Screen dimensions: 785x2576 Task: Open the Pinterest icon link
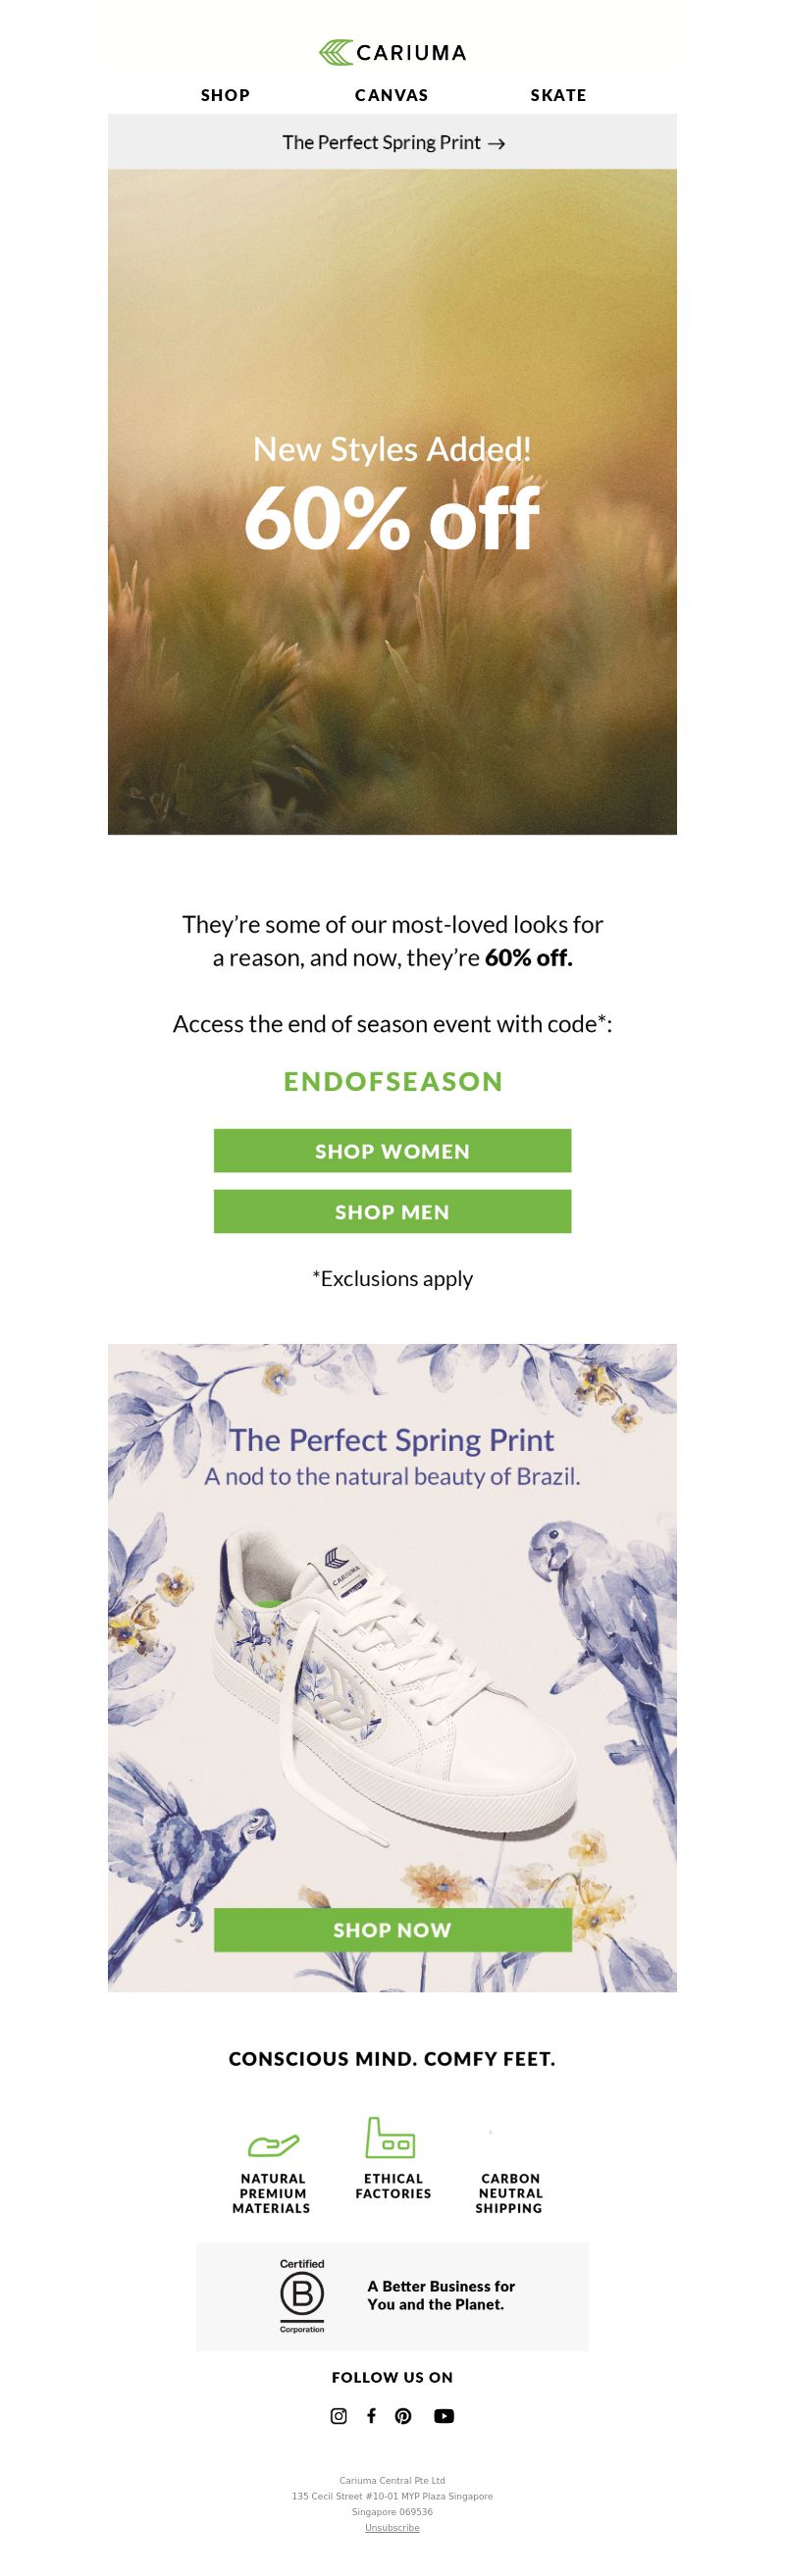403,2415
